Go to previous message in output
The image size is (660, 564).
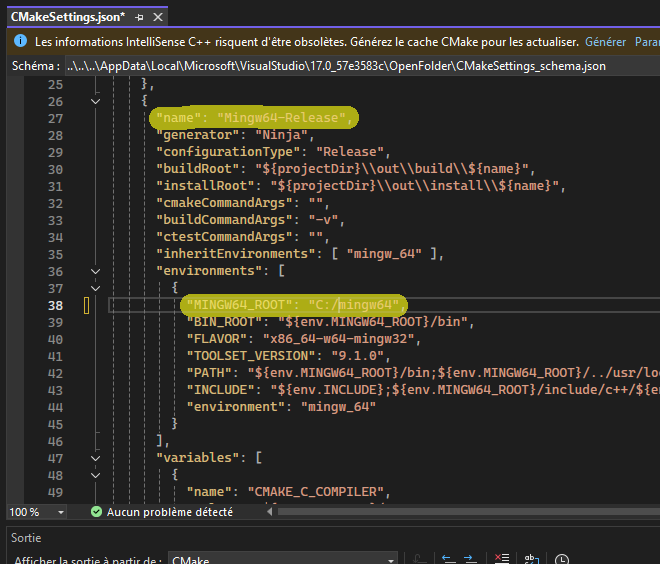pyautogui.click(x=446, y=559)
